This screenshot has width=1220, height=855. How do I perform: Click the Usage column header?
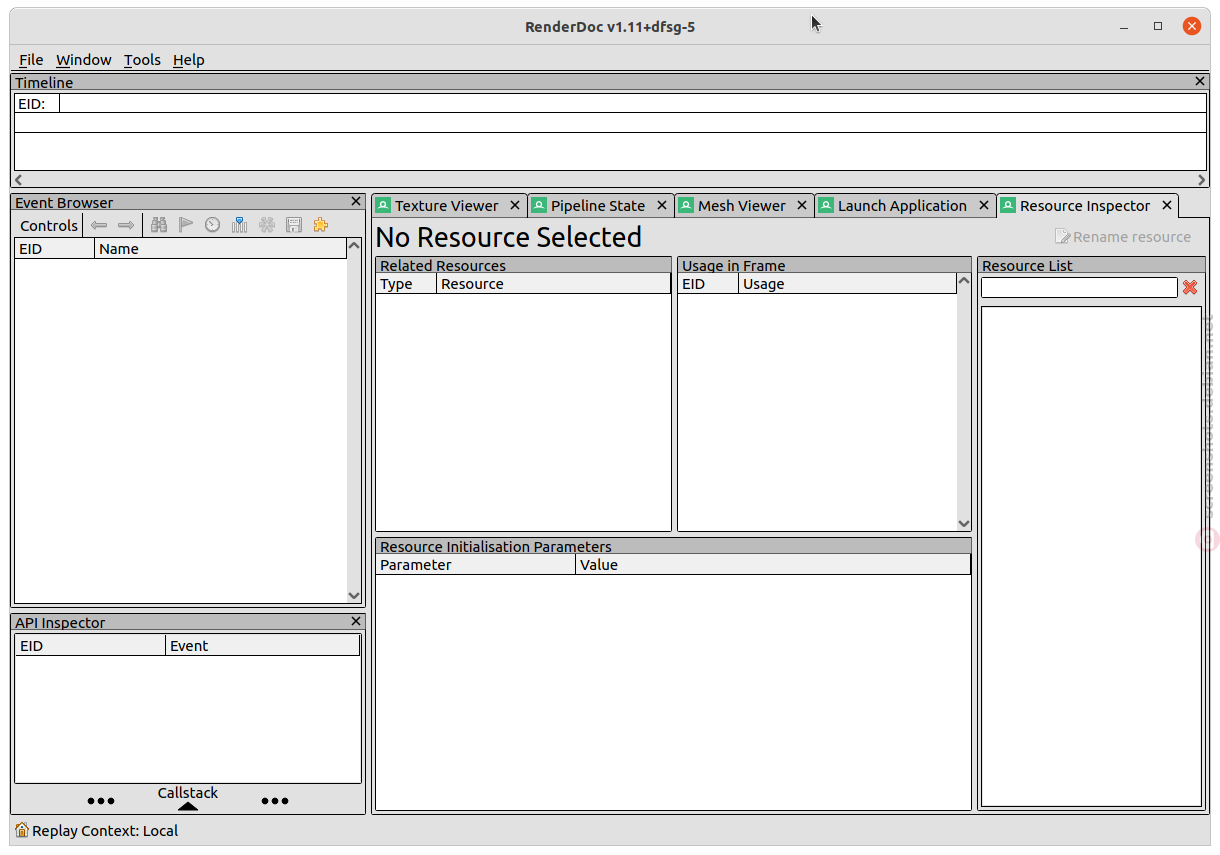[x=848, y=284]
